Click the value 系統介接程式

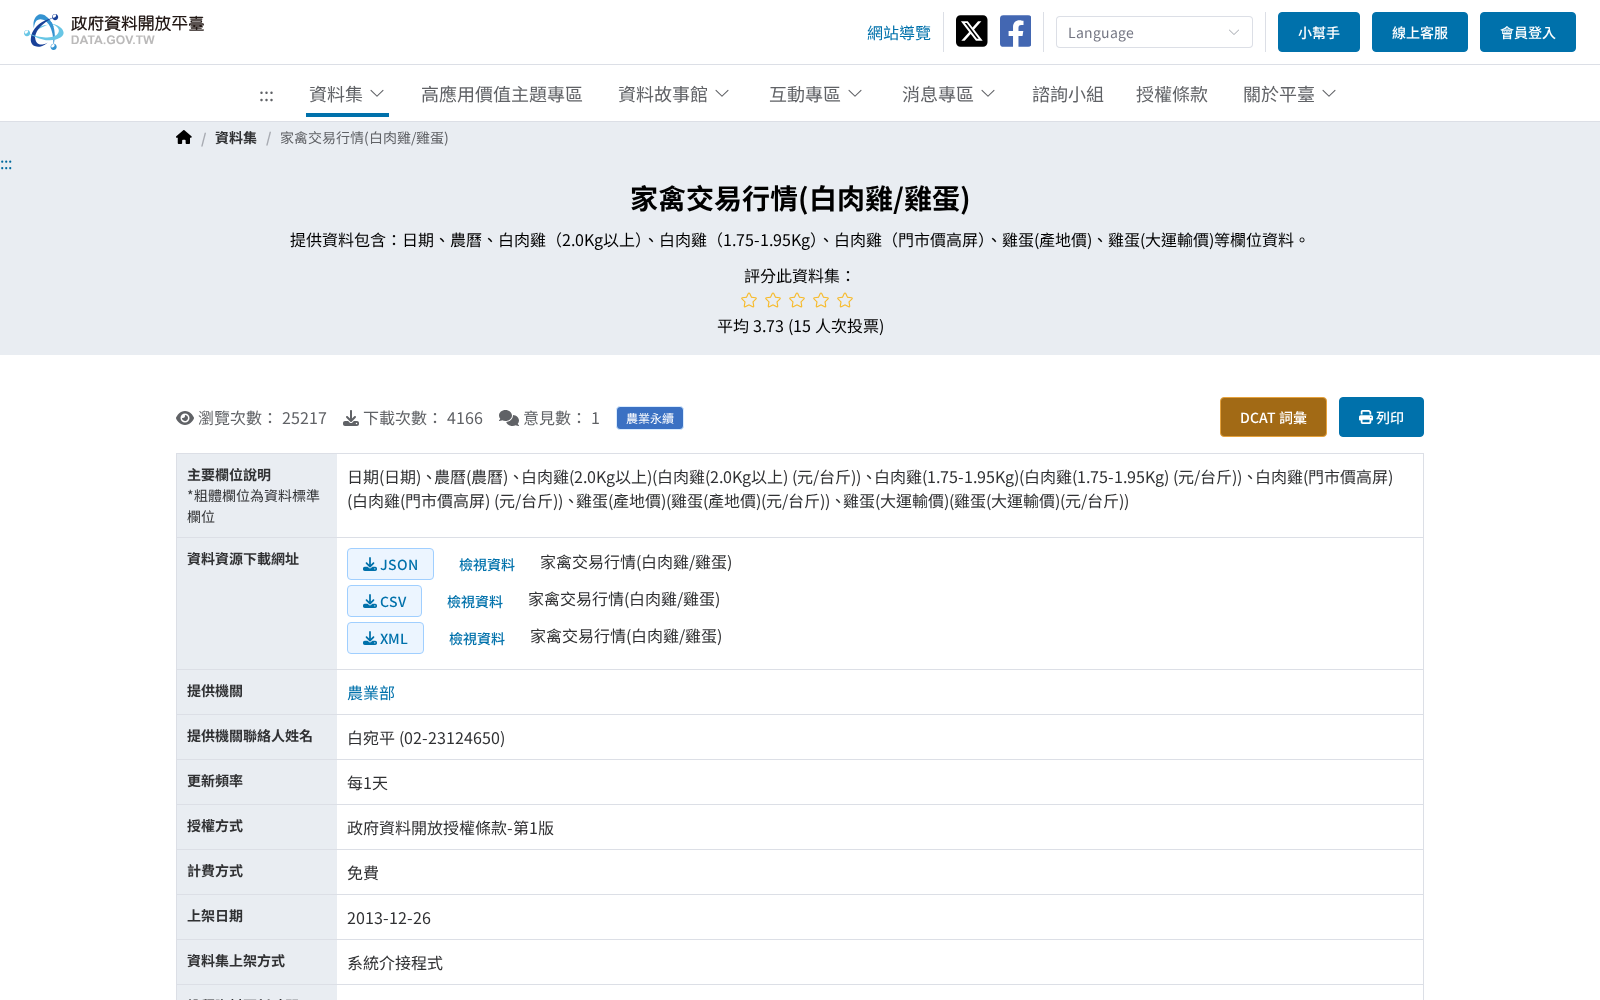click(395, 963)
